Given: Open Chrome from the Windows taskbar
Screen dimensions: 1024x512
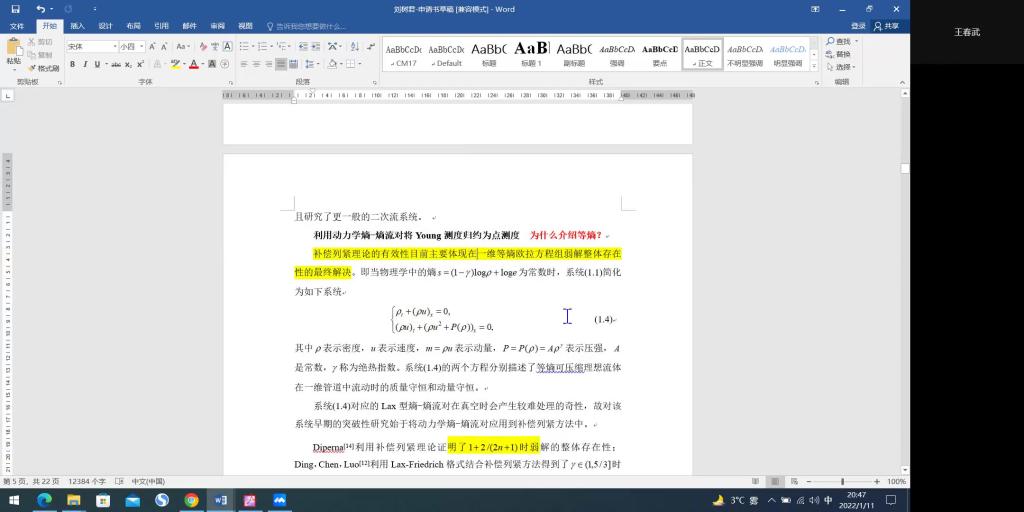Looking at the screenshot, I should click(191, 500).
